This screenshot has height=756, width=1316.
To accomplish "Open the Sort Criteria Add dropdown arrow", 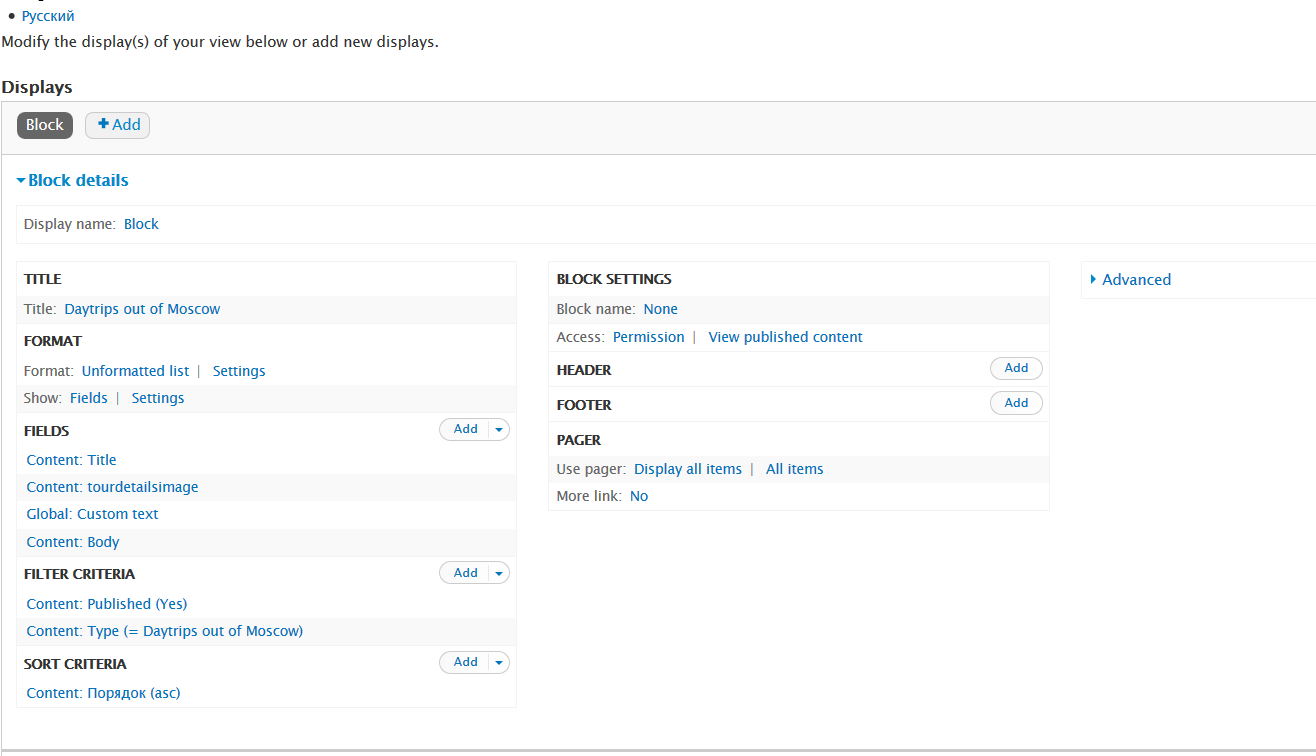I will click(x=499, y=662).
